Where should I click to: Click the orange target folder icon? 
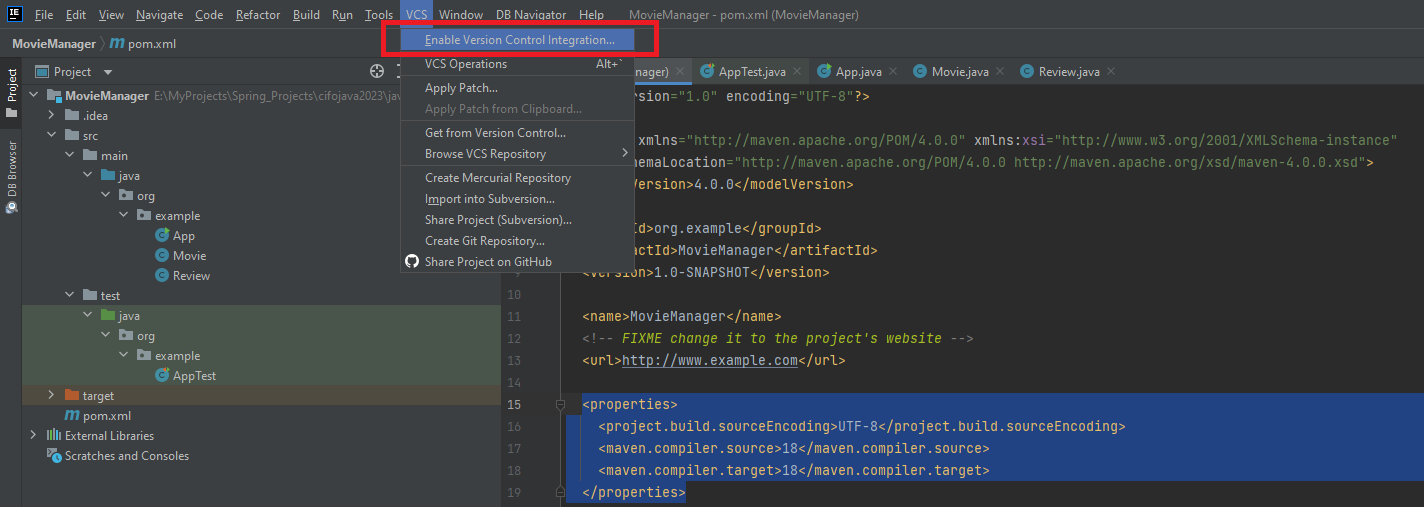click(x=72, y=396)
